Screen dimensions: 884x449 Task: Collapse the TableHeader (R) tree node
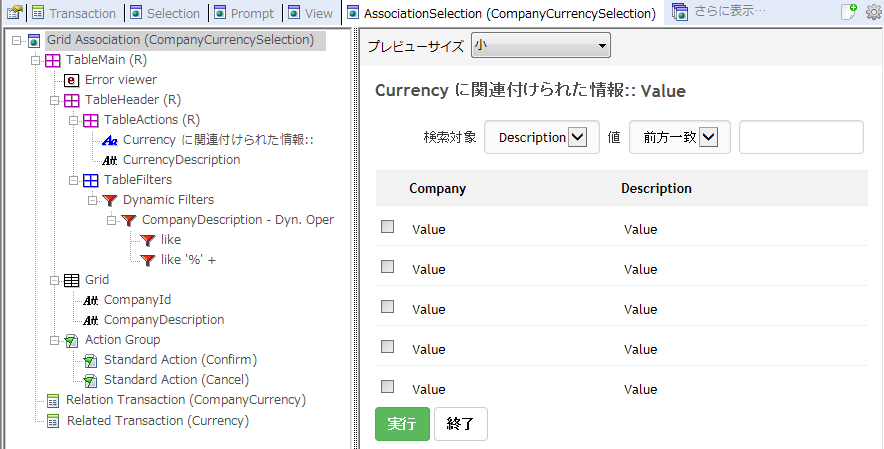[53, 100]
